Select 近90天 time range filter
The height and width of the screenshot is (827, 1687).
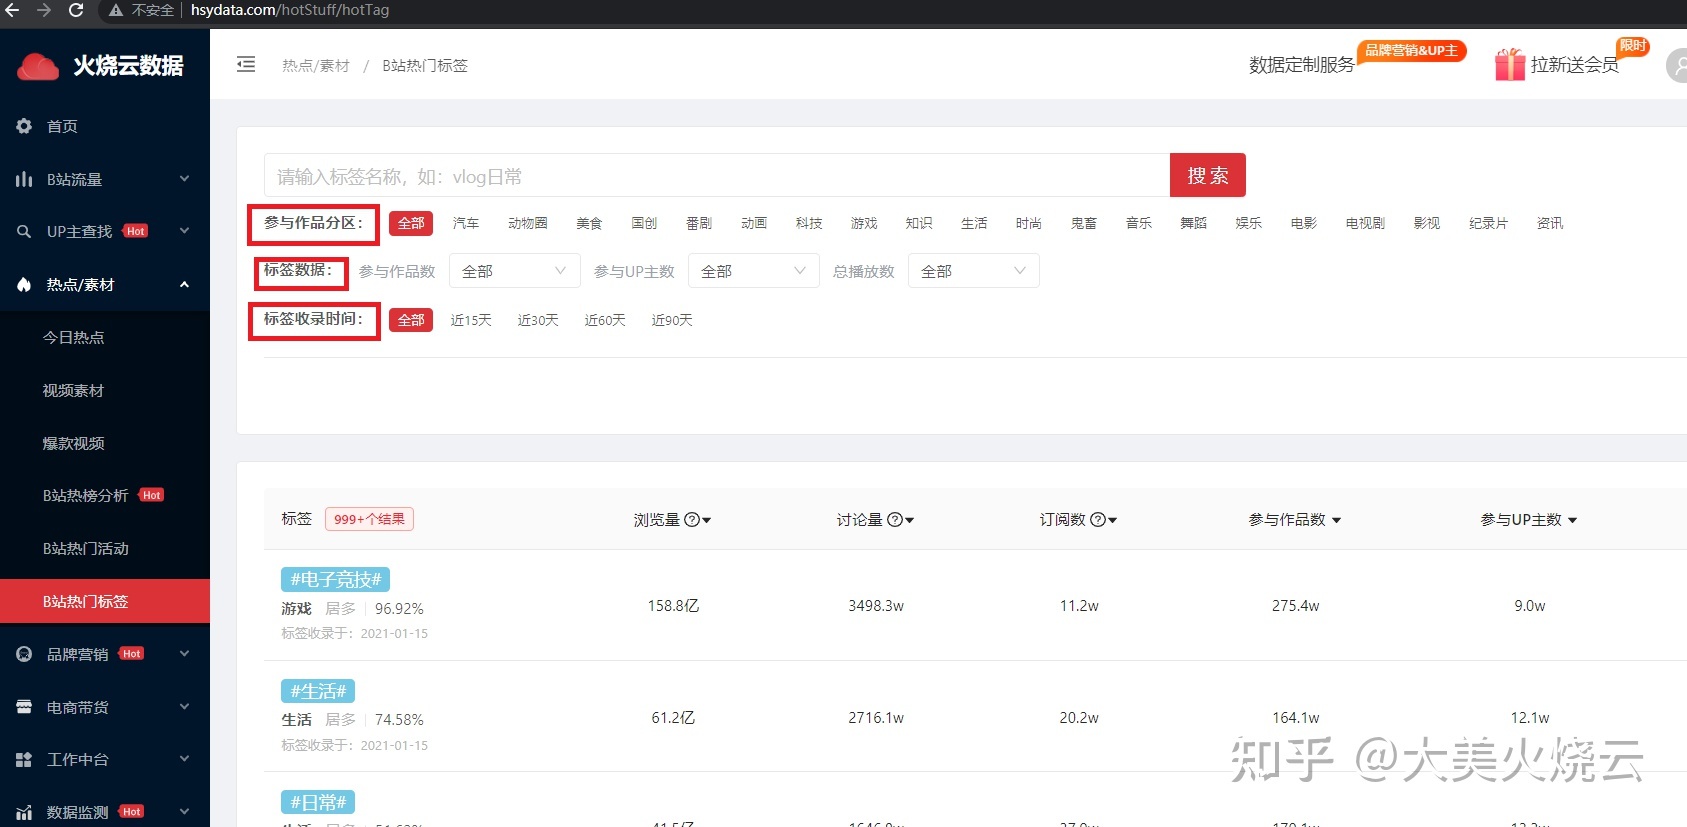coord(672,320)
